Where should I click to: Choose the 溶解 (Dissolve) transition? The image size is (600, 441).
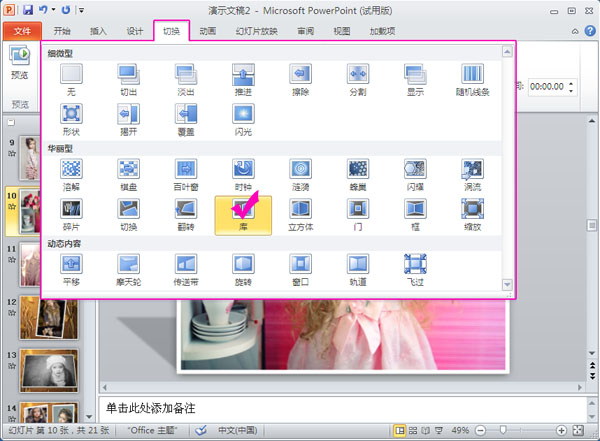pyautogui.click(x=71, y=175)
